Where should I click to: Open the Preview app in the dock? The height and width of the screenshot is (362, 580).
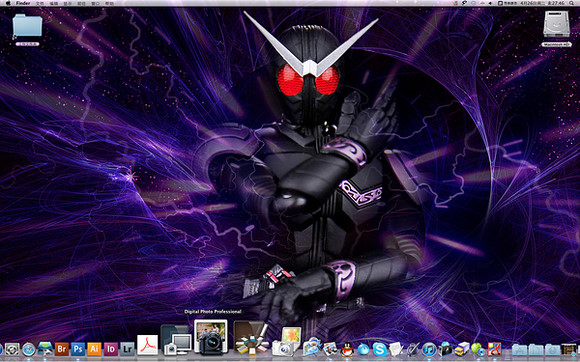(312, 347)
